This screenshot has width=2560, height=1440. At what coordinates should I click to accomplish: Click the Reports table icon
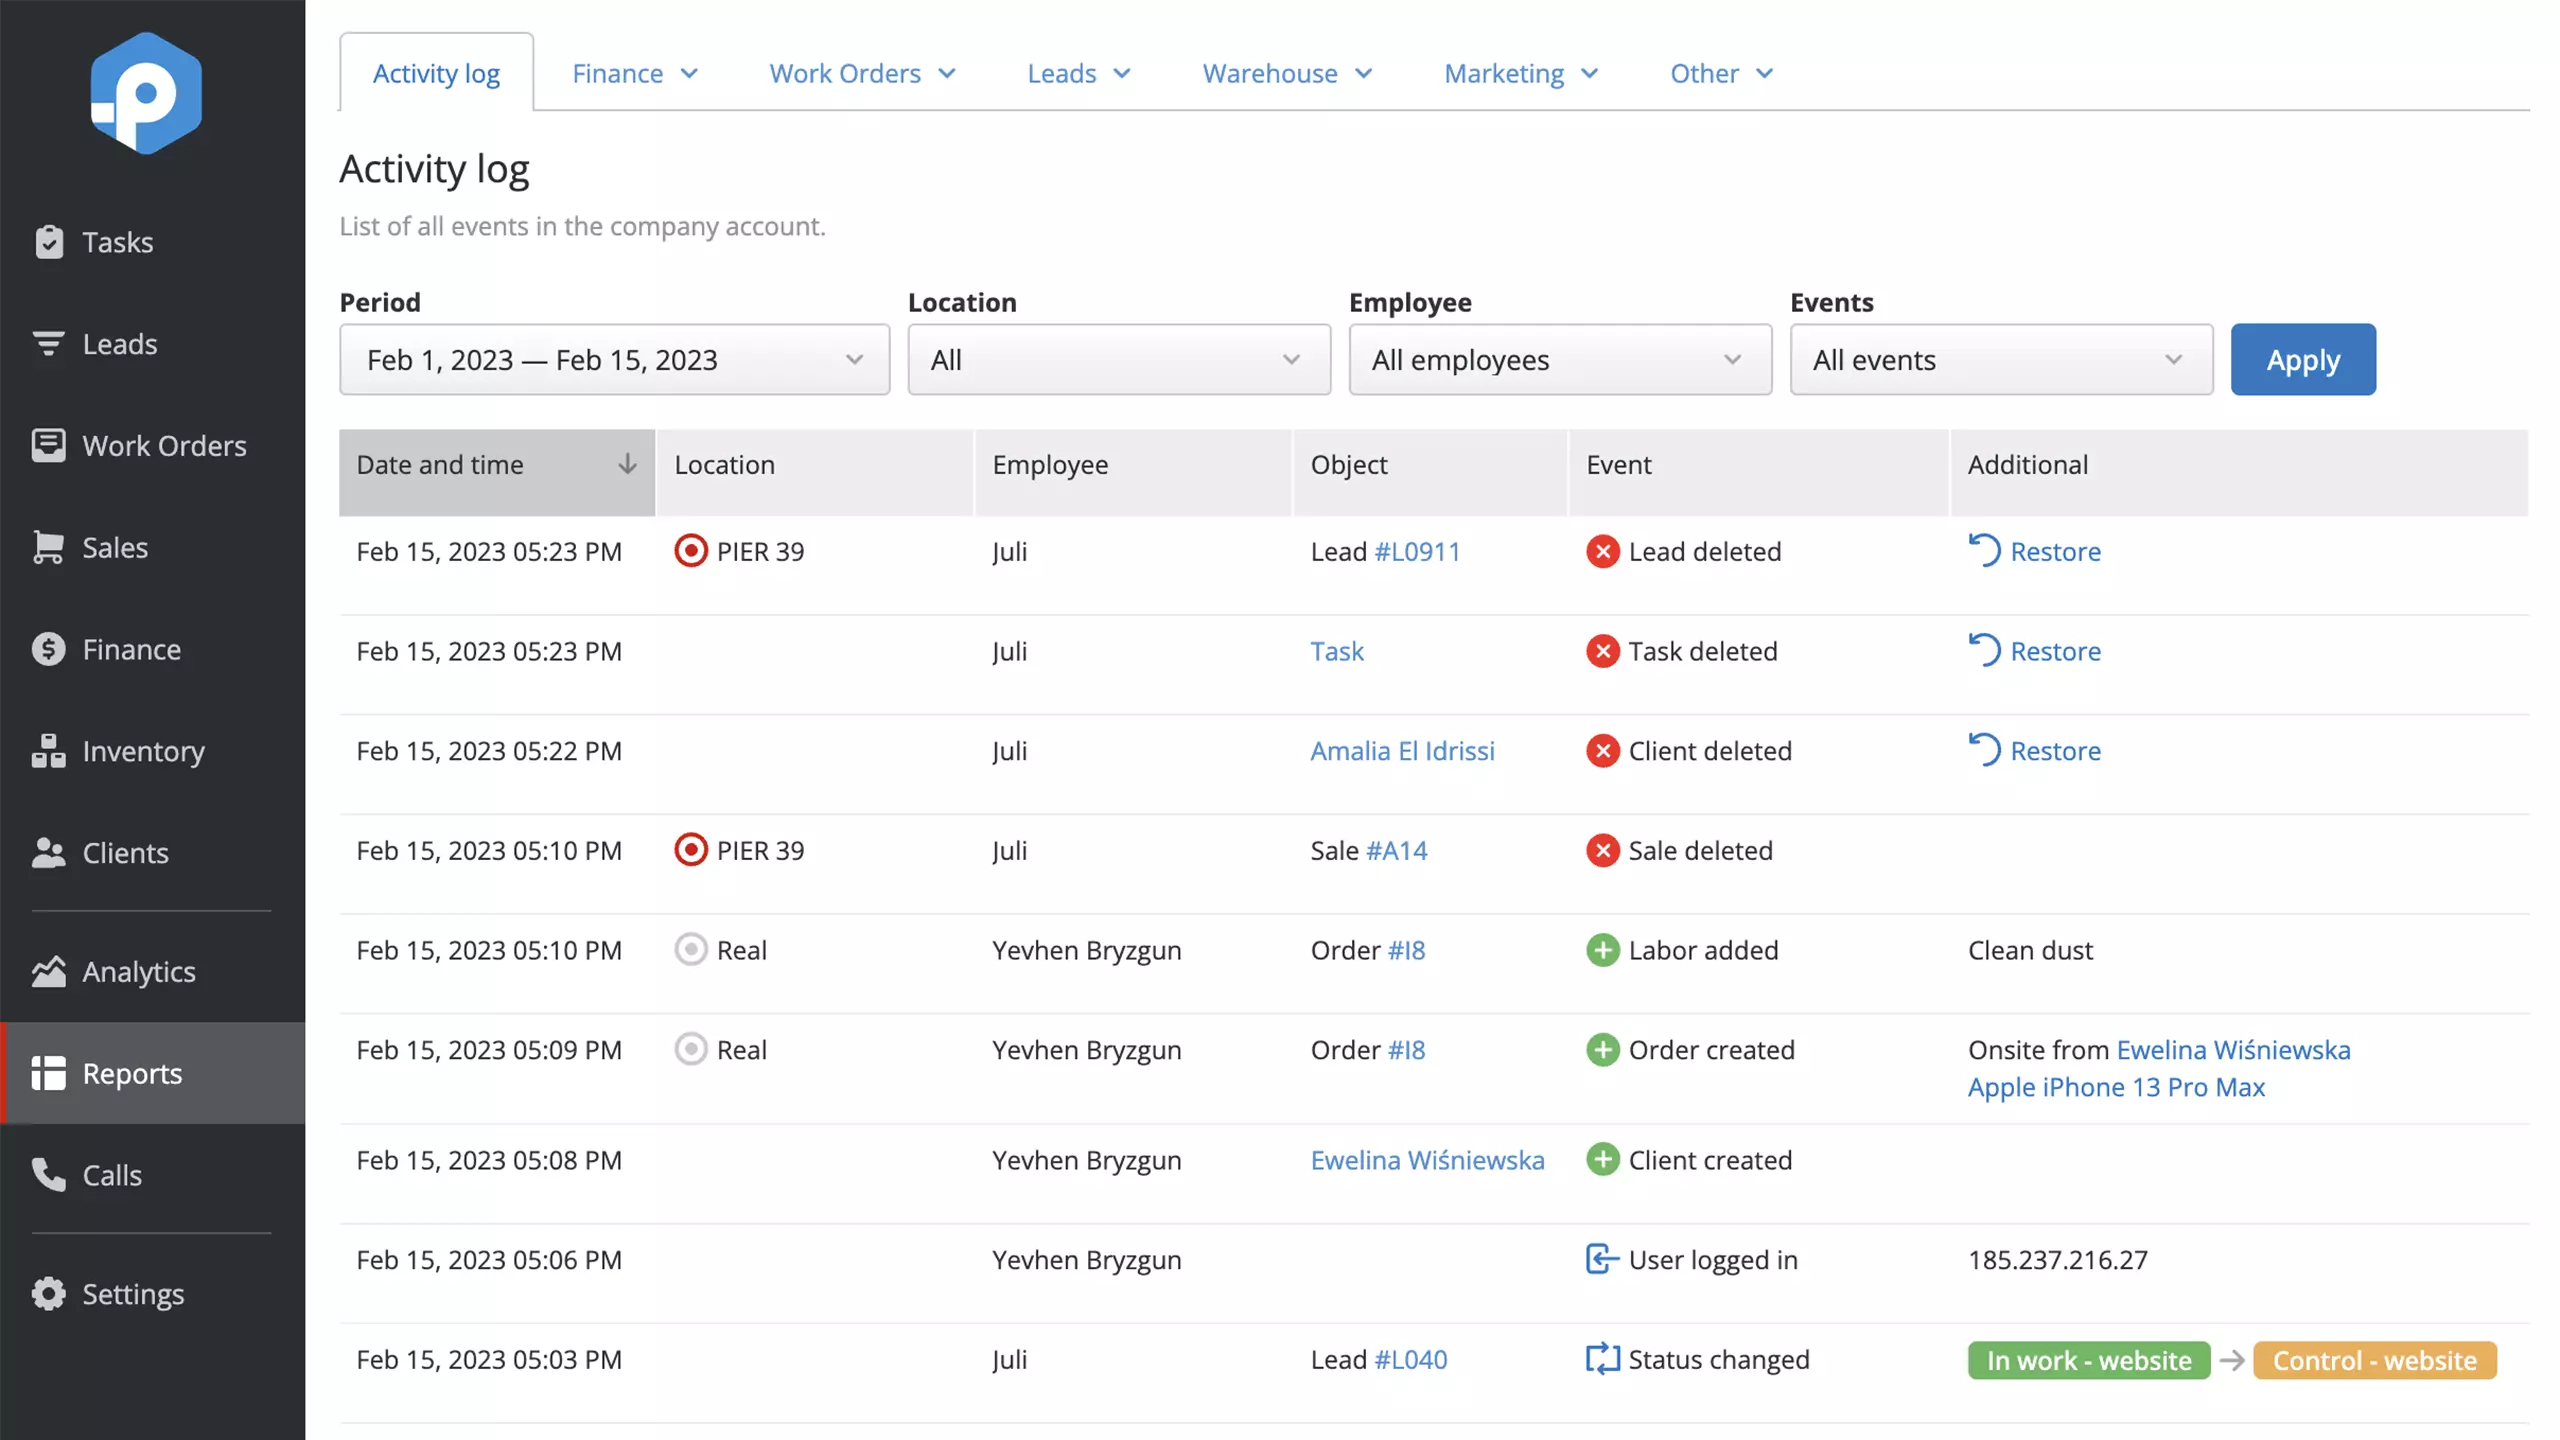pyautogui.click(x=48, y=1073)
